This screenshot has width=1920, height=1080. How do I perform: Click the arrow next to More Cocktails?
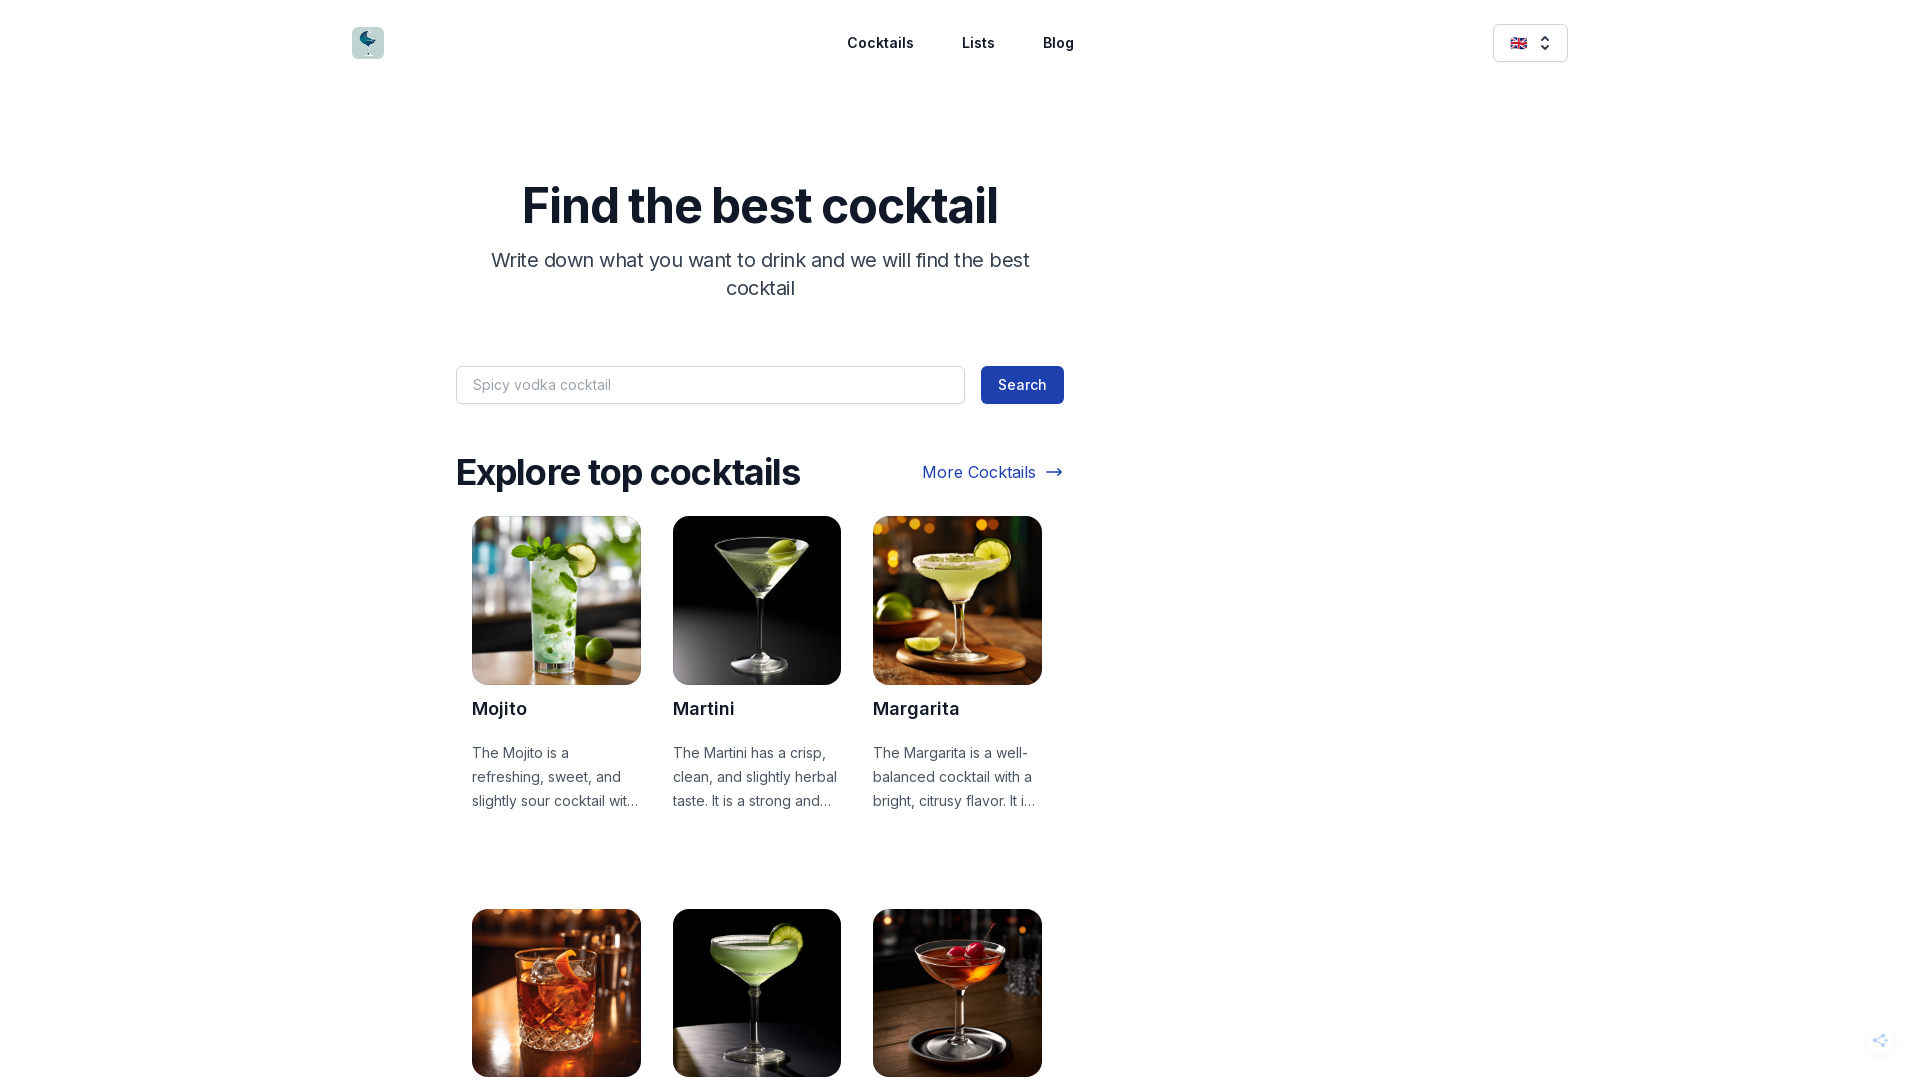point(1054,472)
